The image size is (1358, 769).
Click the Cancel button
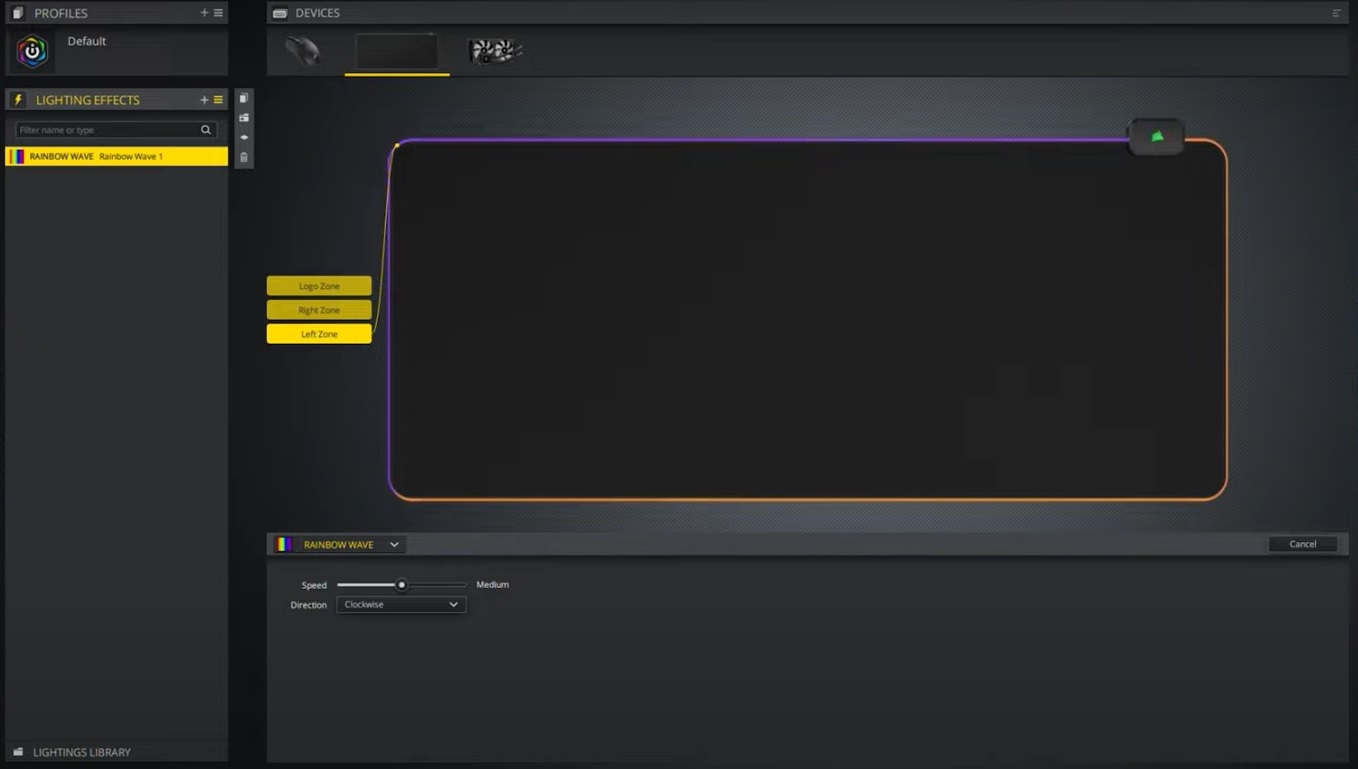click(x=1302, y=544)
